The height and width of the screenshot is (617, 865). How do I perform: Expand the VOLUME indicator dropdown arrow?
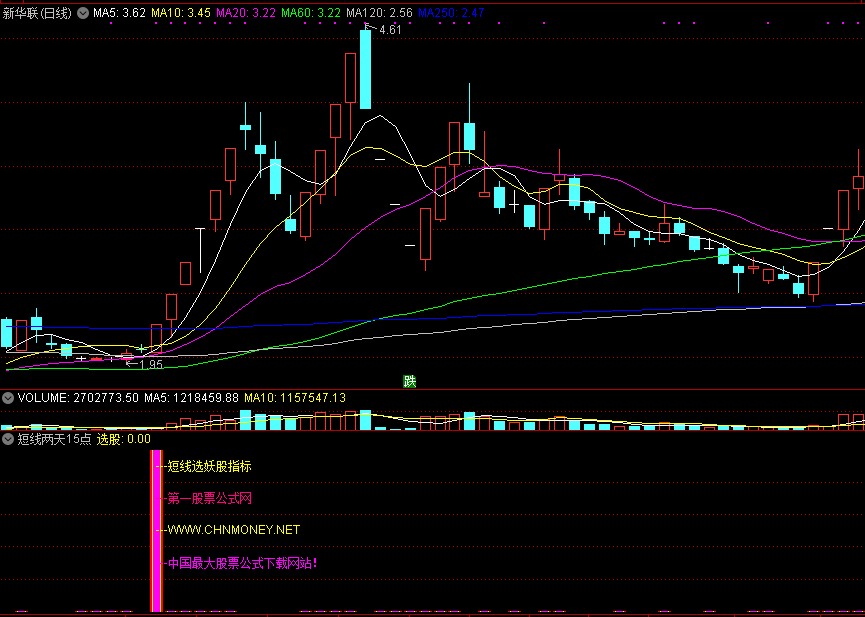coord(8,397)
